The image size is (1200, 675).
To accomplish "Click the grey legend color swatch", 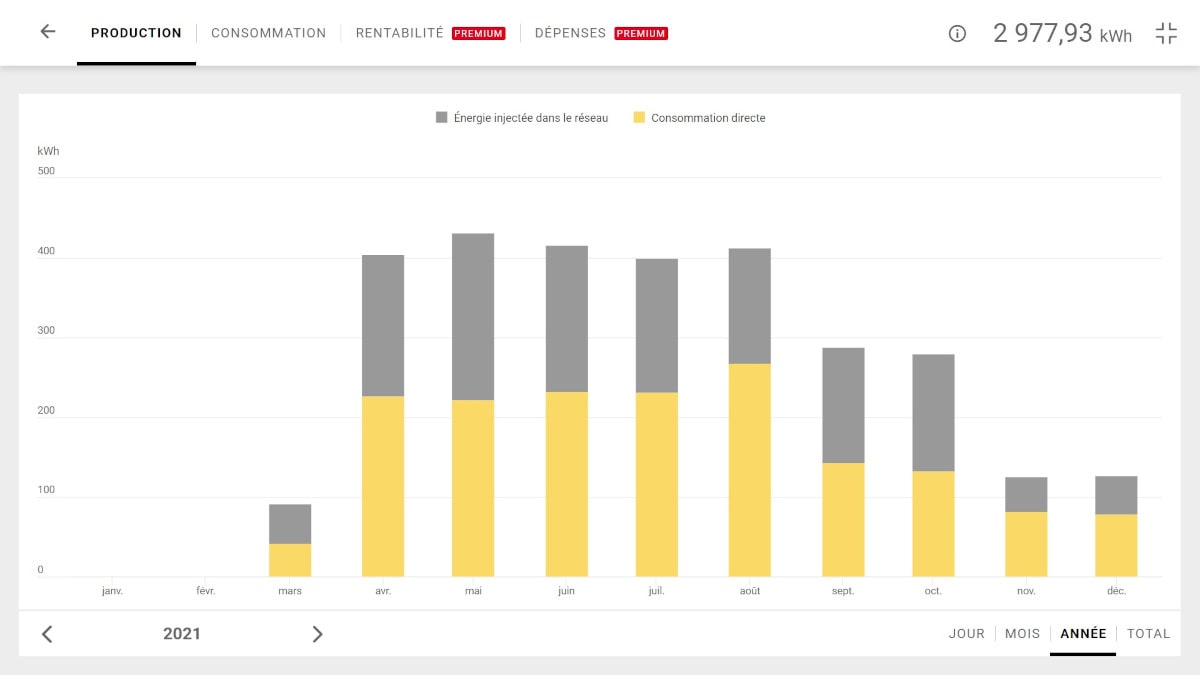I will [442, 118].
